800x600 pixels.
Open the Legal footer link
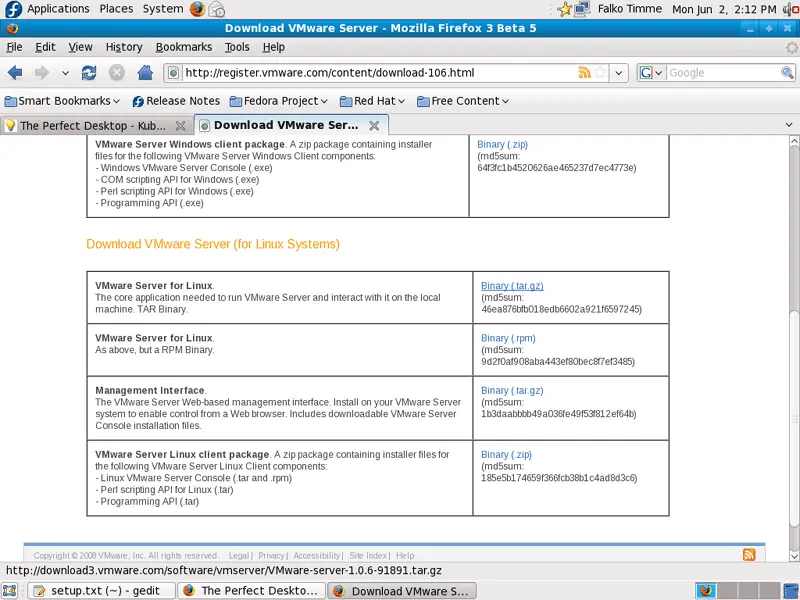(239, 556)
